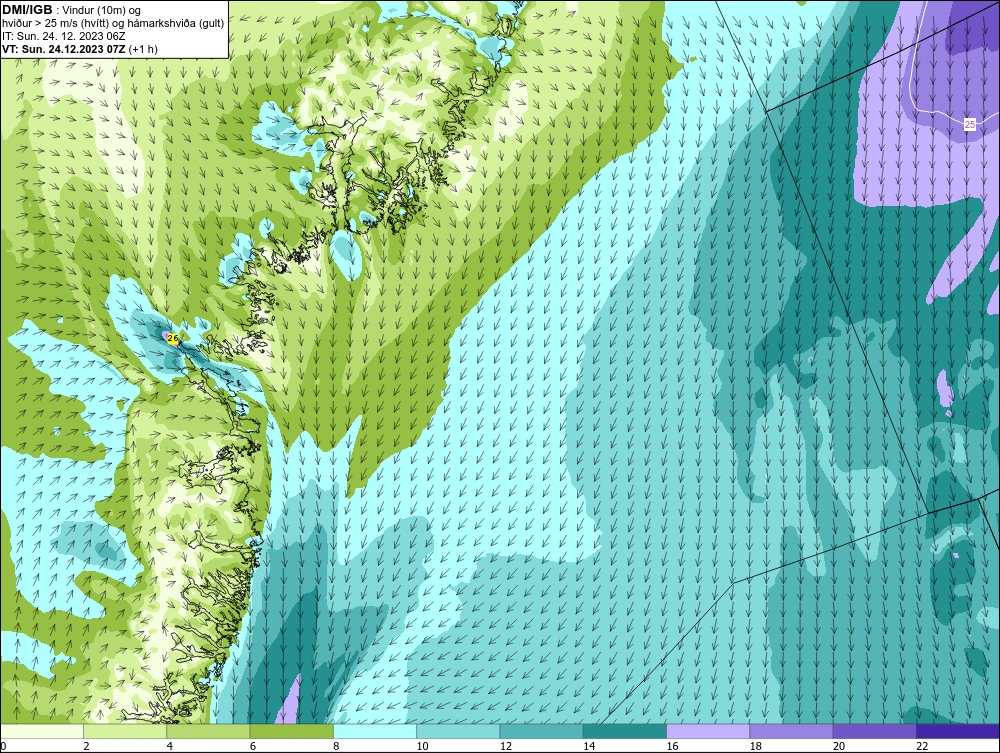The width and height of the screenshot is (1000, 753).
Task: Select the DMI/IGB title text
Action: click(x=27, y=10)
